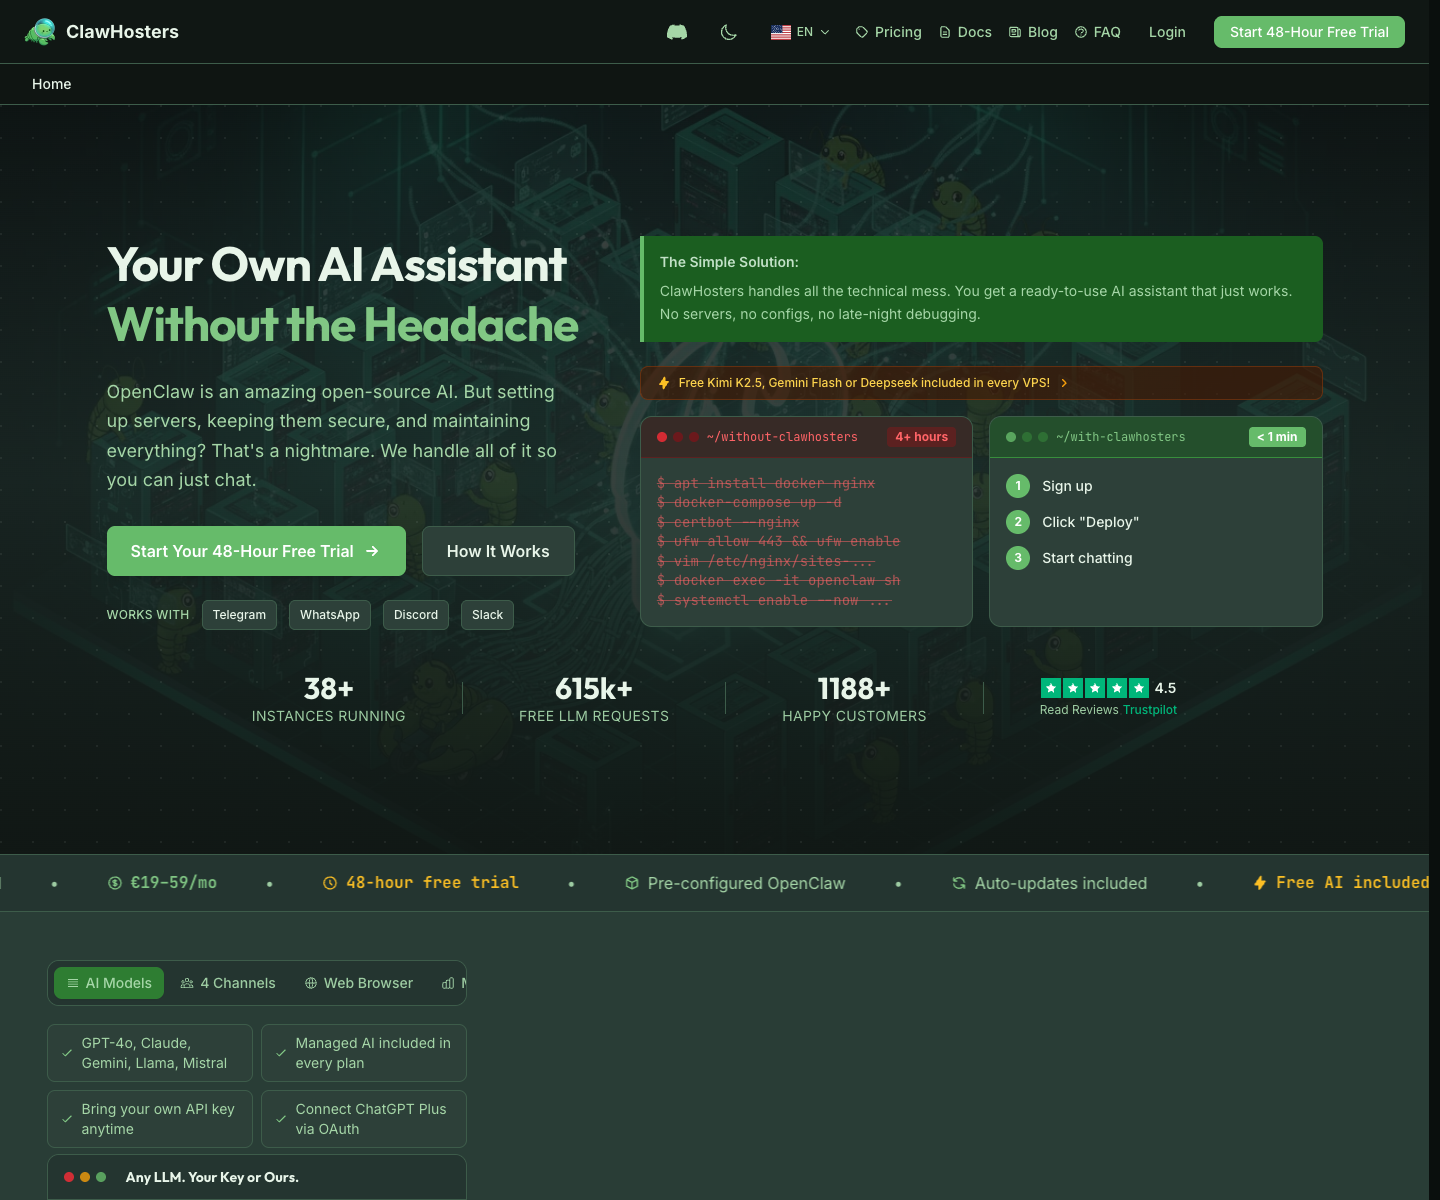Click the GPT-4o, Claude, Gemini feature card
The width and height of the screenshot is (1440, 1200).
[x=150, y=1053]
